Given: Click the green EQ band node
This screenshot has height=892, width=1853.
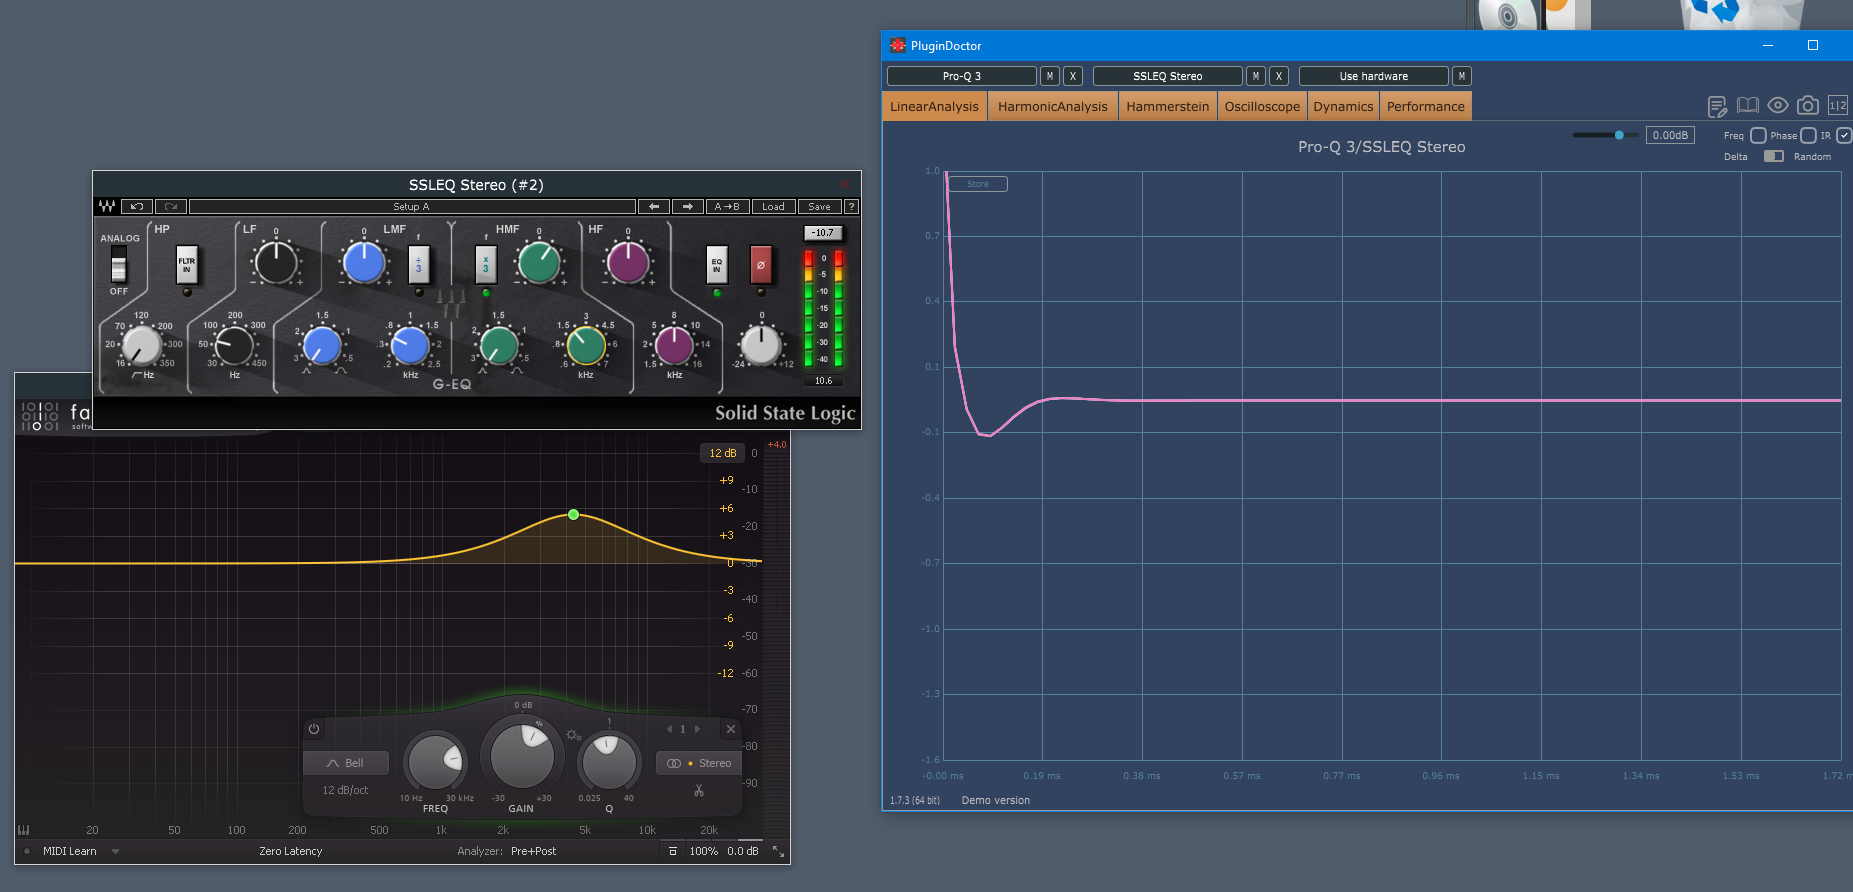Looking at the screenshot, I should click(573, 514).
